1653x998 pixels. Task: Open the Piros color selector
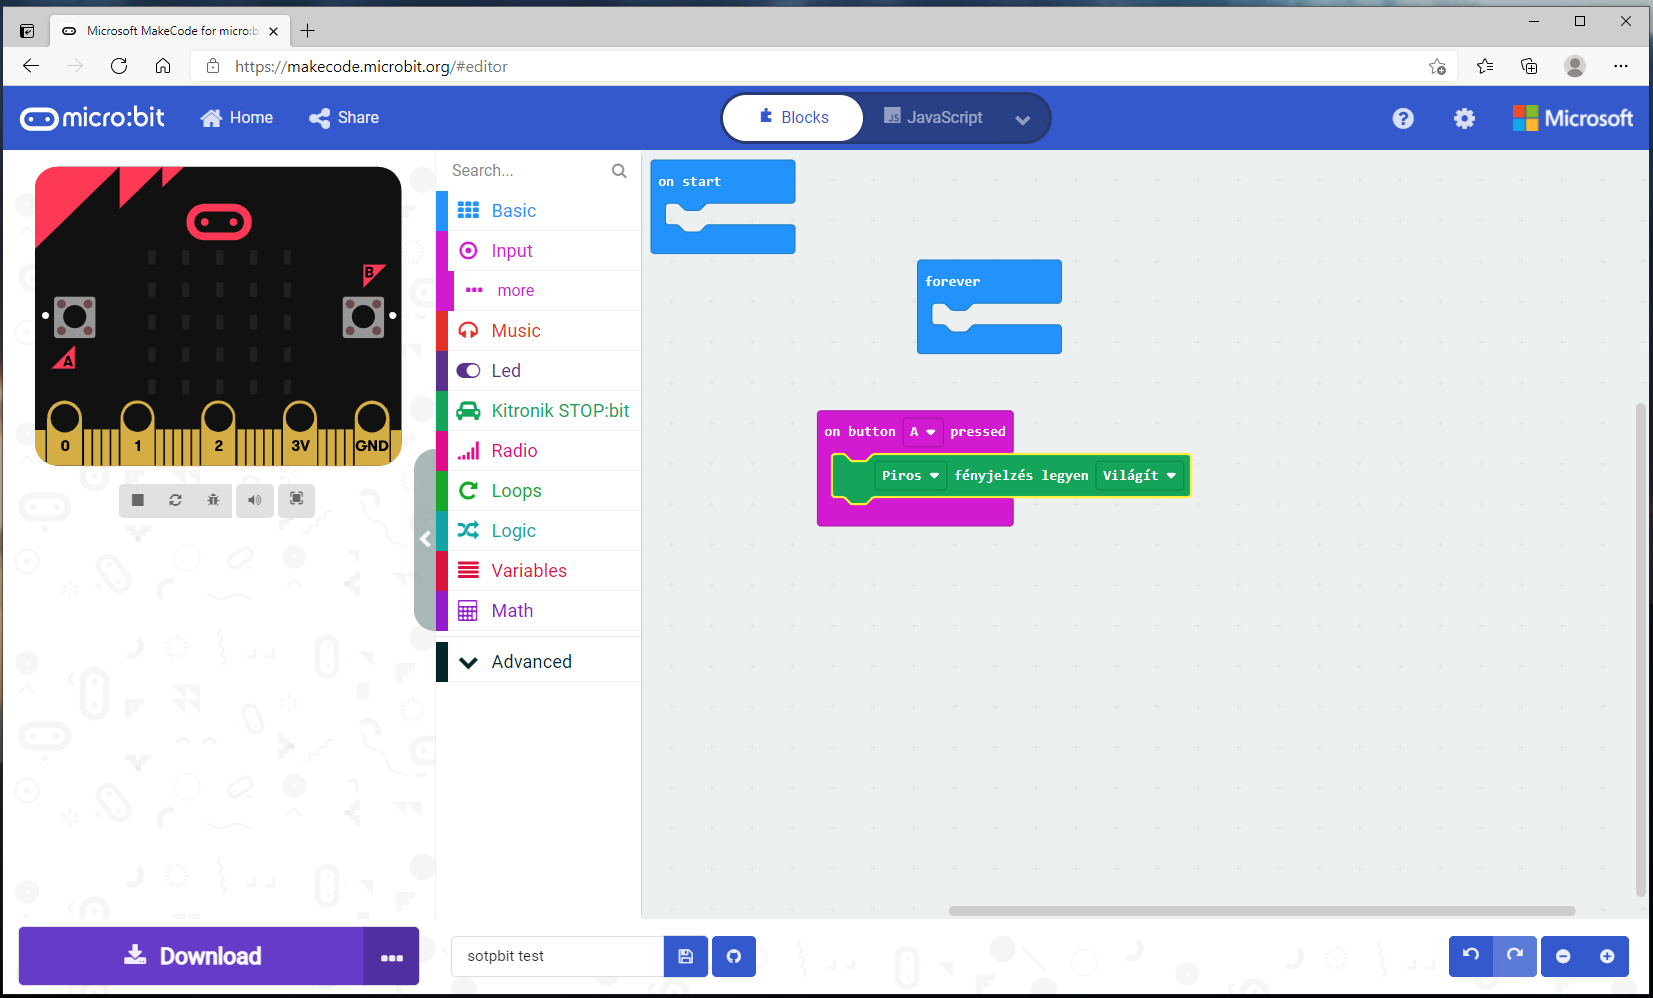(x=909, y=475)
